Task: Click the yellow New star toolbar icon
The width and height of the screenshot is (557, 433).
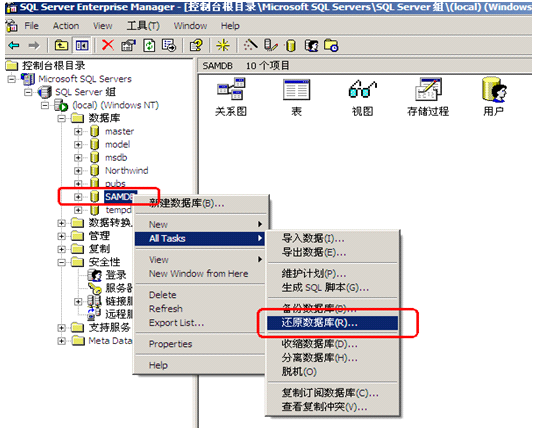Action: (x=223, y=45)
